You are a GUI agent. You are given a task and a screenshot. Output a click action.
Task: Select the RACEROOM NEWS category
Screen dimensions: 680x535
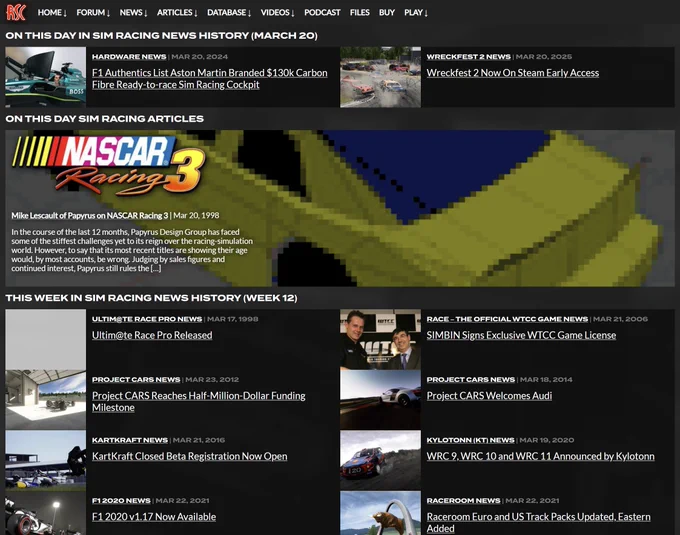[x=463, y=501]
